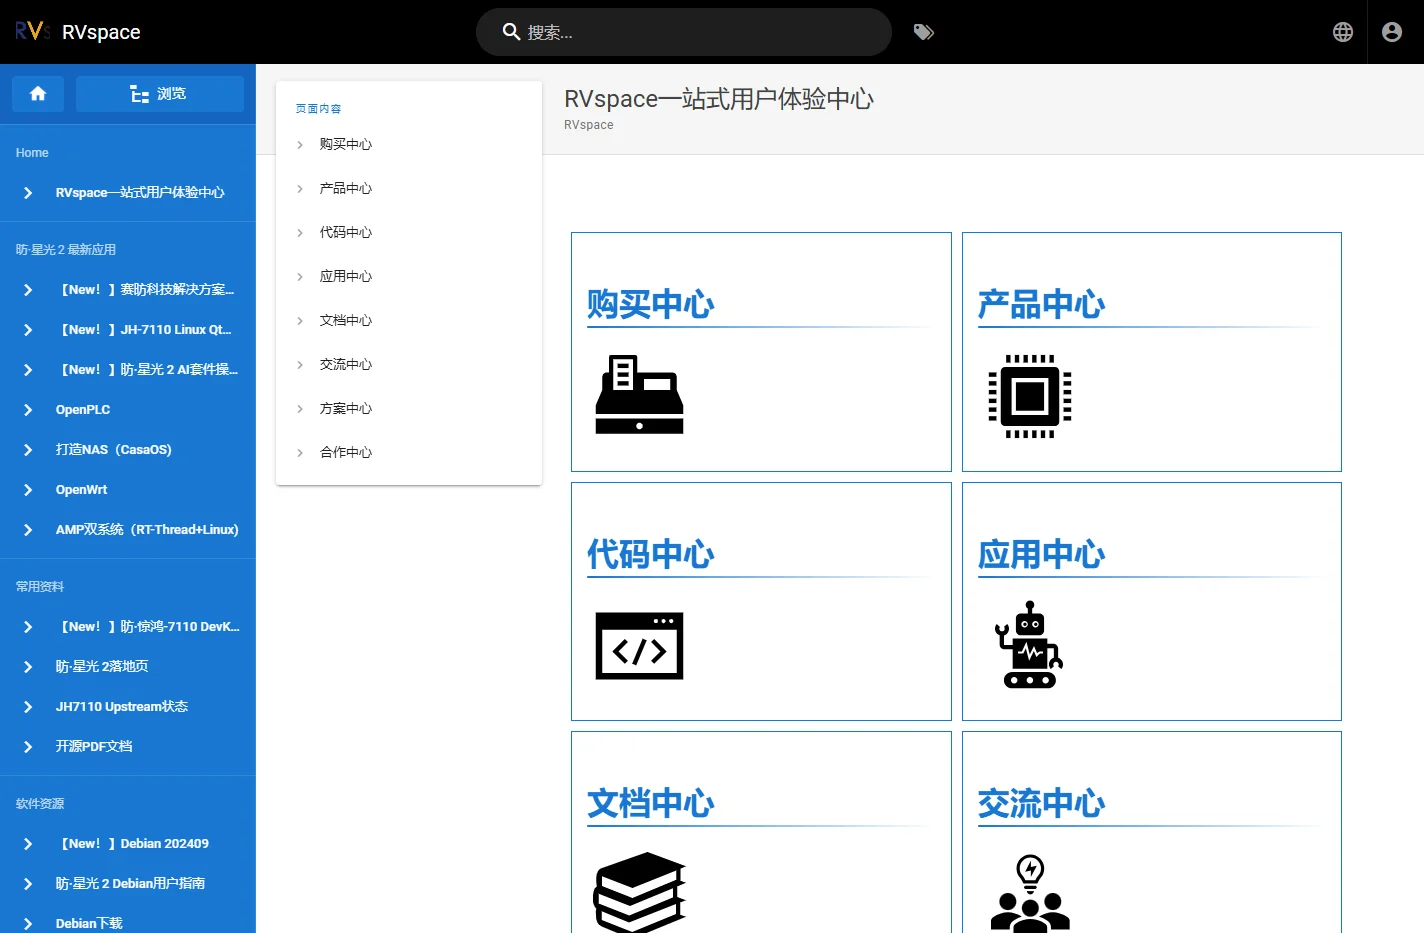Image resolution: width=1424 pixels, height=933 pixels.
Task: Jump to 合作中心 in page contents
Action: tap(346, 453)
